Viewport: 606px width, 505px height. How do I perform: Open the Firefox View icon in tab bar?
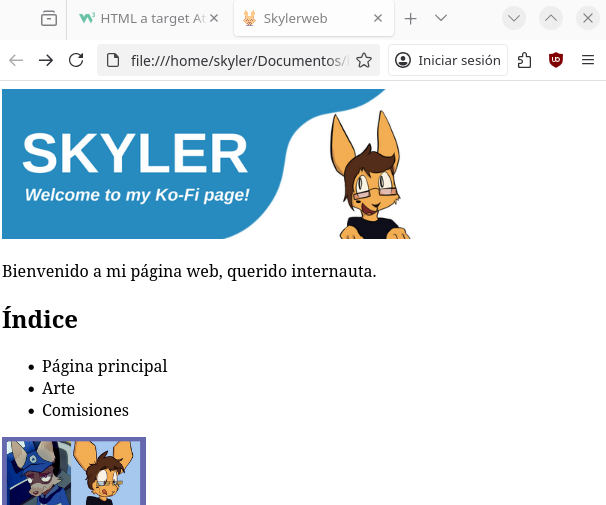[49, 18]
